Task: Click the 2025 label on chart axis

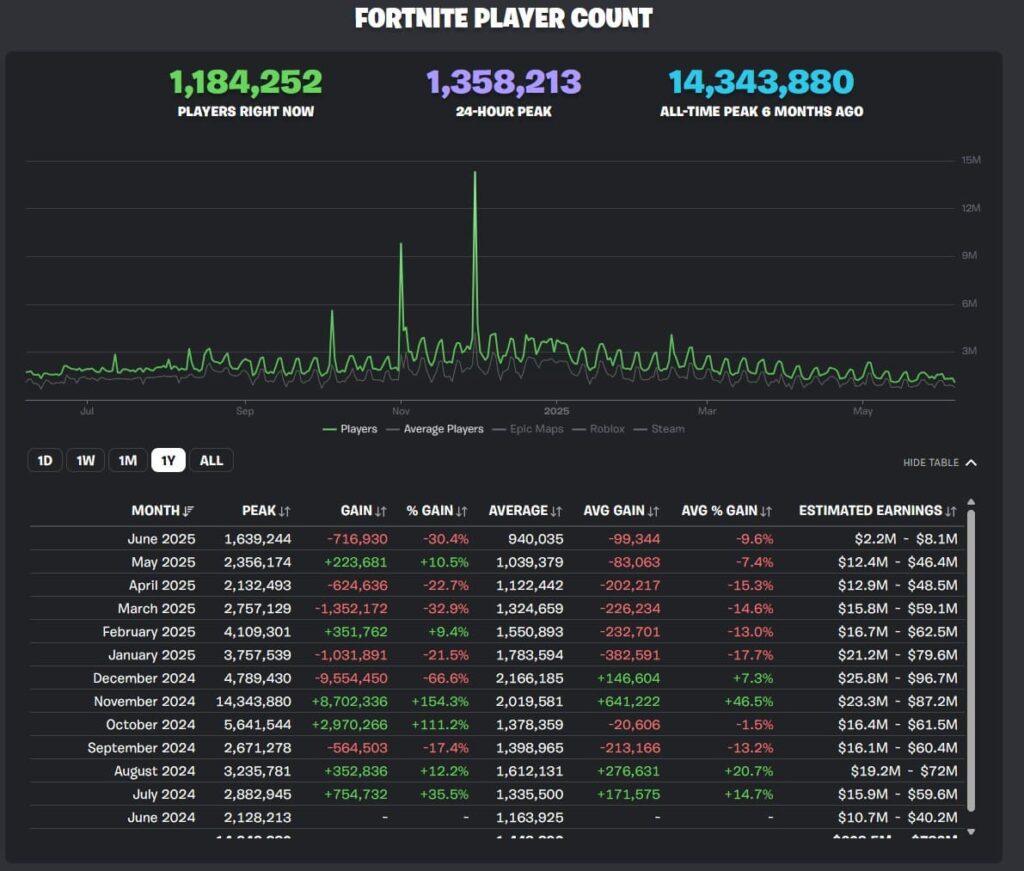Action: (x=556, y=411)
